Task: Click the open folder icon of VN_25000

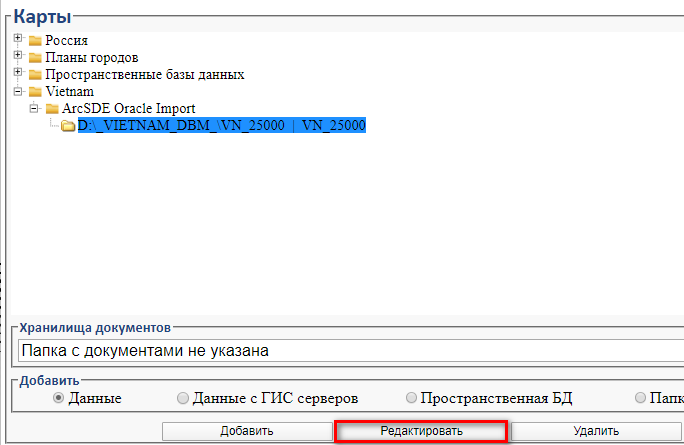Action: click(x=68, y=126)
